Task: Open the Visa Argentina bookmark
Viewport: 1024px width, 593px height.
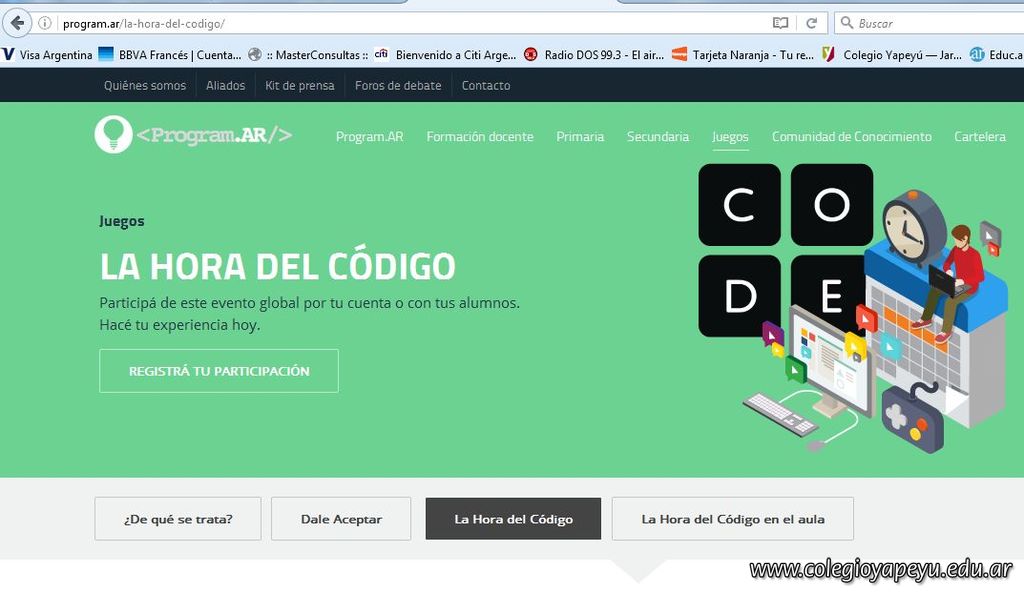Action: point(48,55)
